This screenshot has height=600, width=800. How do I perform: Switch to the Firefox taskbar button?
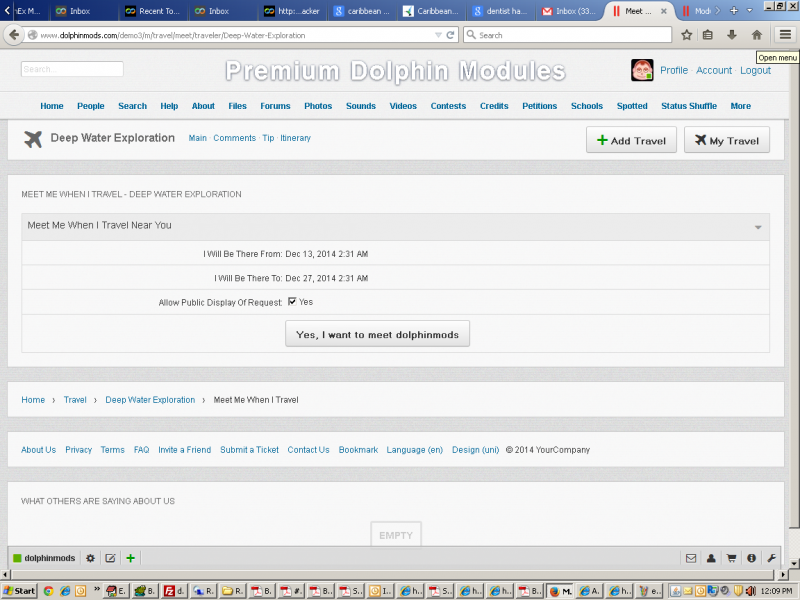point(560,591)
